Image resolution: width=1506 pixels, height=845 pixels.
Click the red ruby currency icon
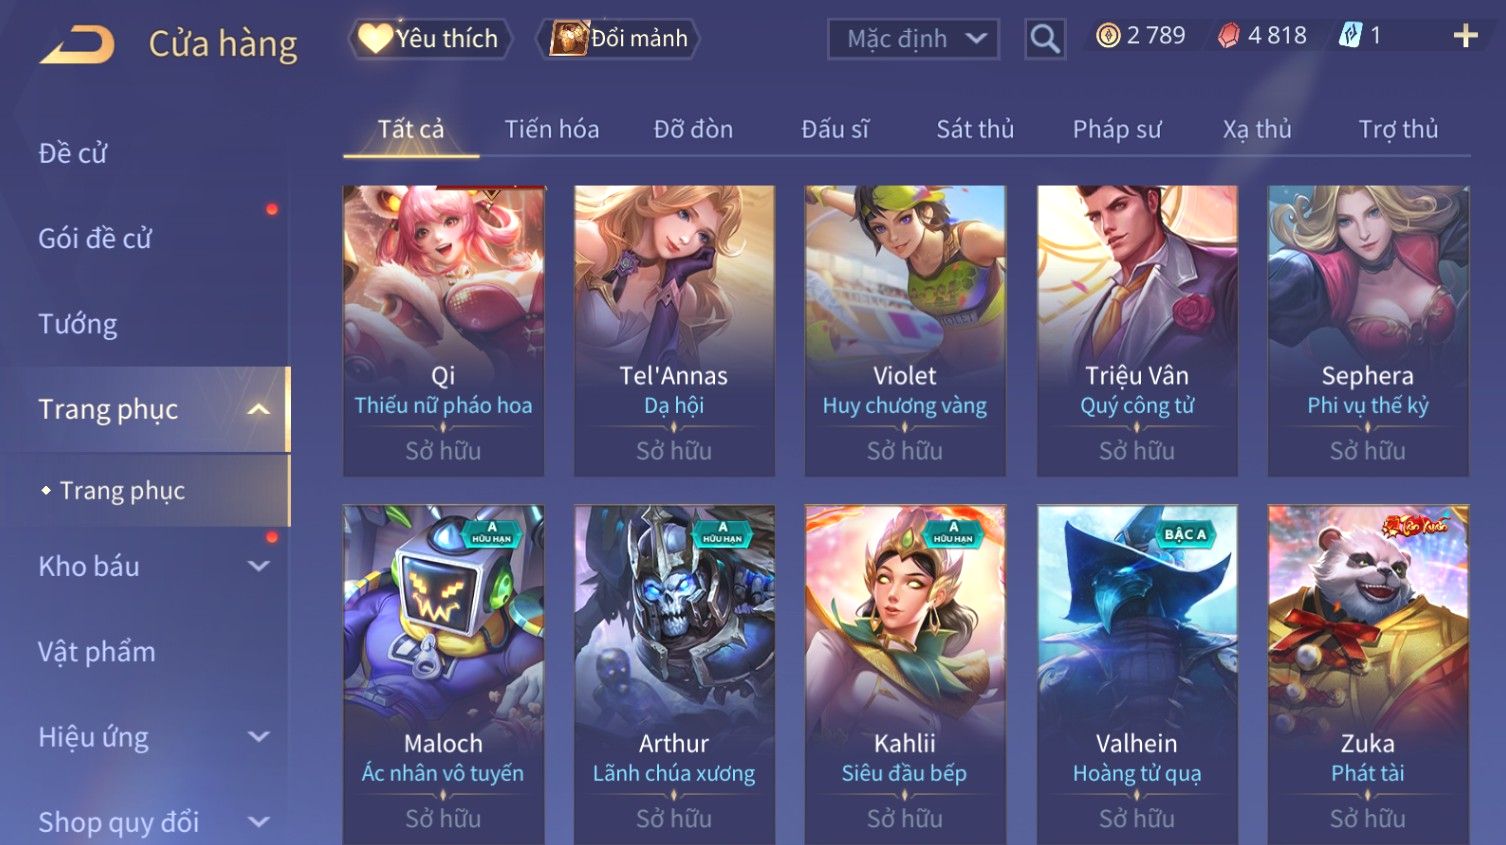click(x=1228, y=36)
